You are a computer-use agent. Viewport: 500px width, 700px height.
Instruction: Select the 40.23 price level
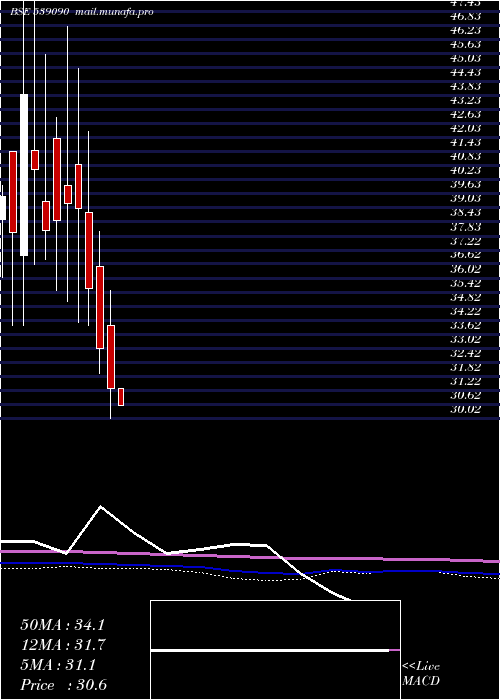(x=466, y=171)
